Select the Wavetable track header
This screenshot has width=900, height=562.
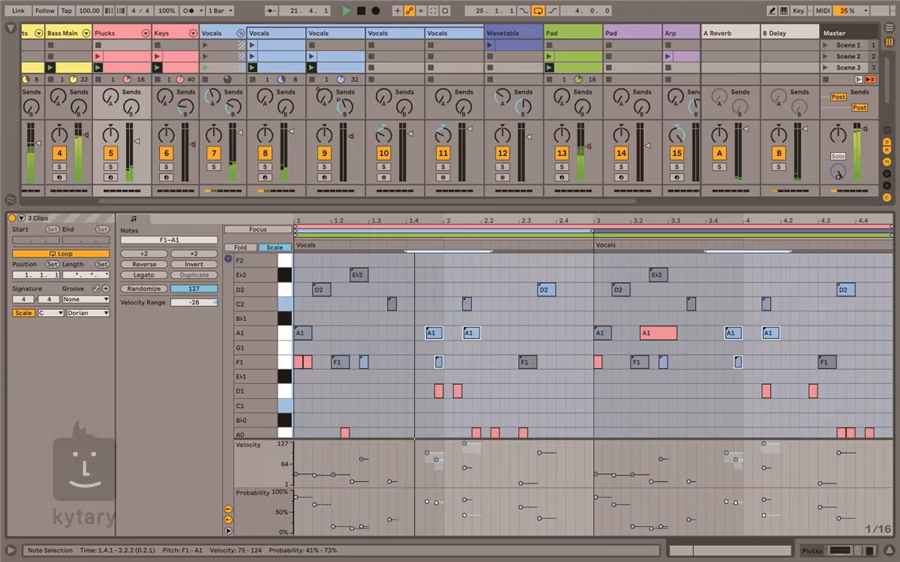[514, 33]
